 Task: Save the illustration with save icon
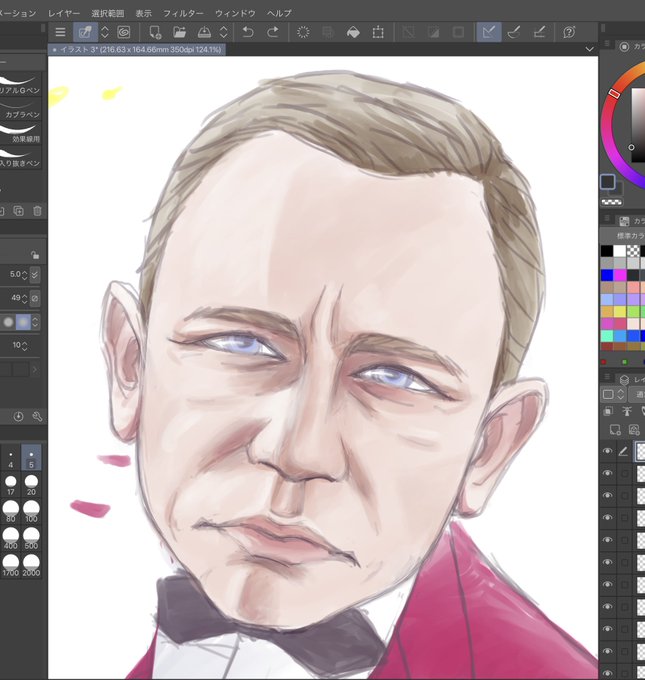click(204, 32)
